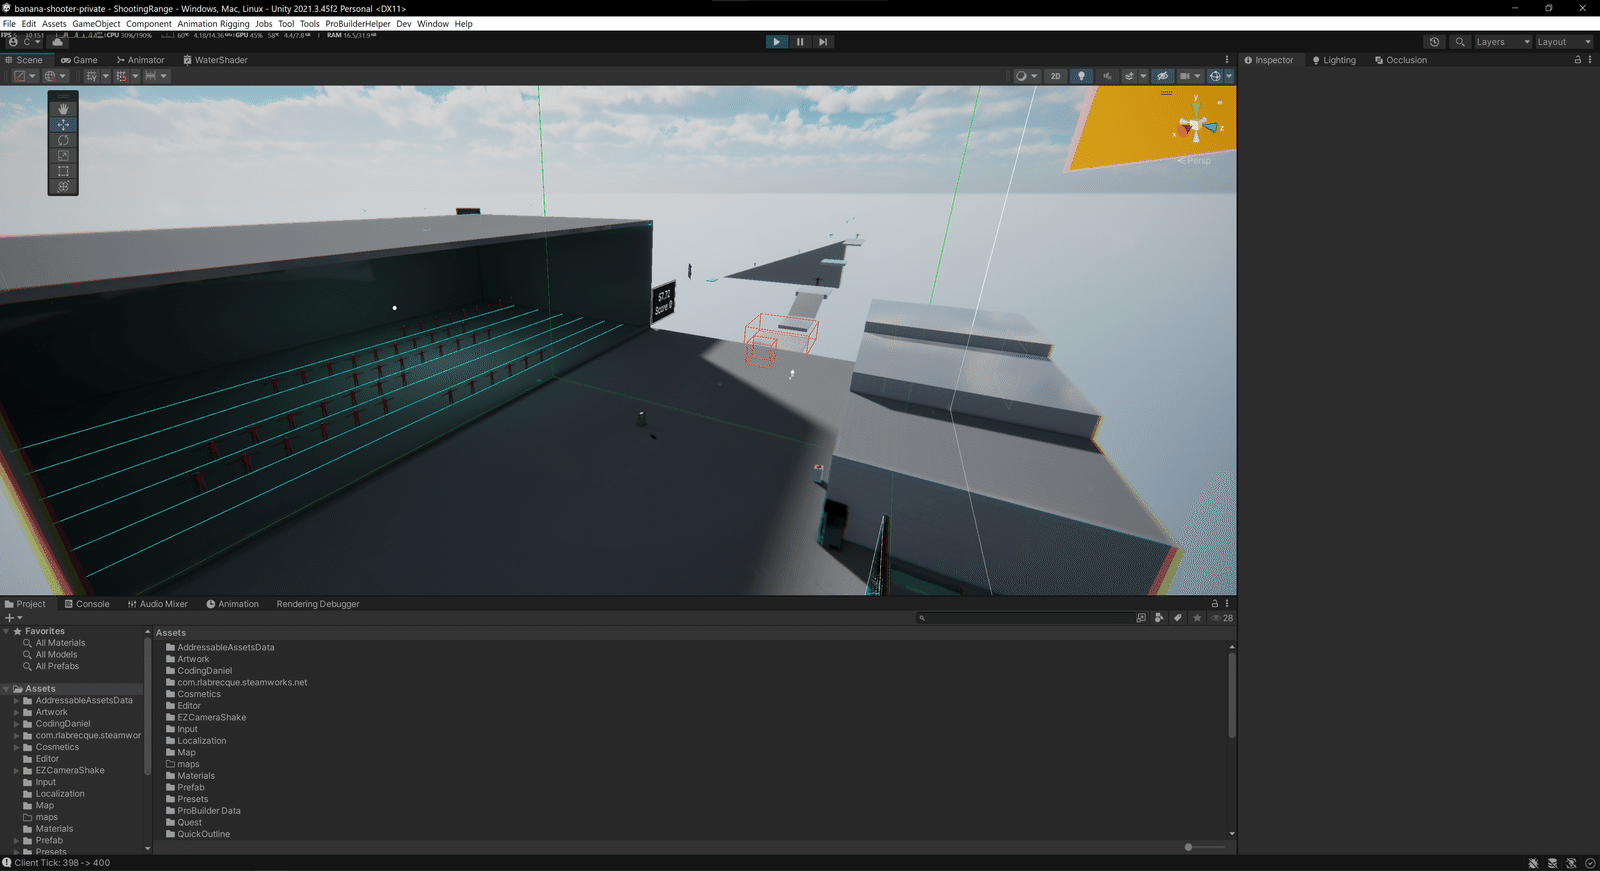
Task: Toggle scene visibility eye-slash button
Action: pos(1162,76)
